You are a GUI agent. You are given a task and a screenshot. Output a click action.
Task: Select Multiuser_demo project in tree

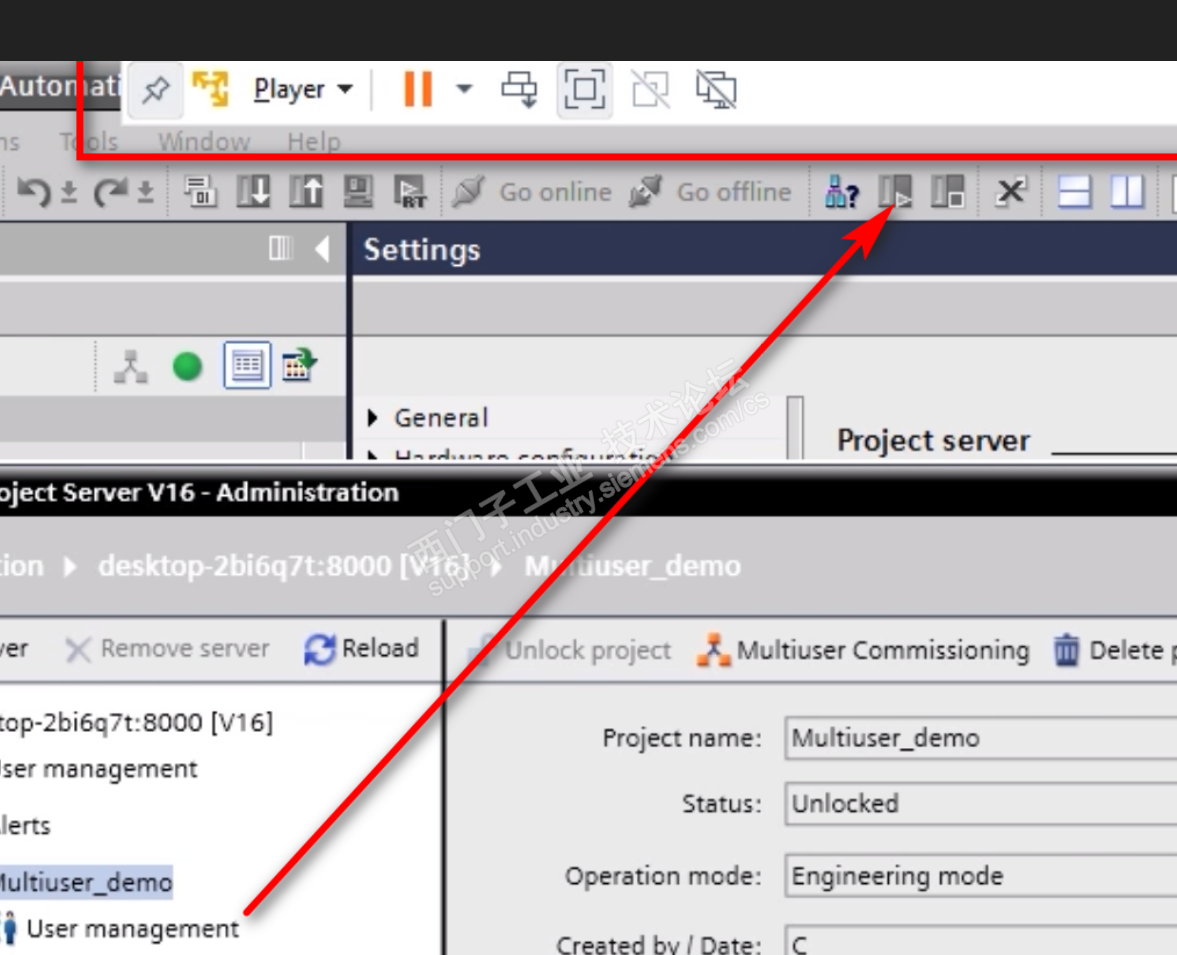[x=86, y=882]
